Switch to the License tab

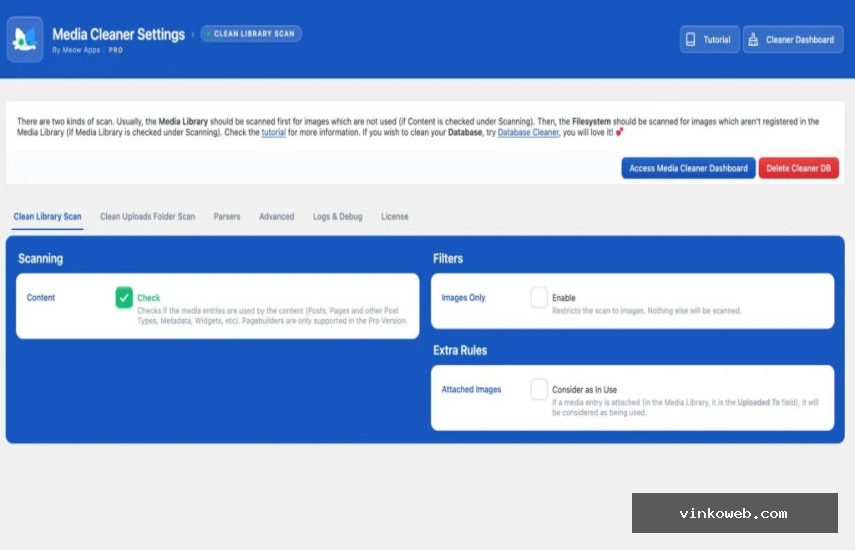pos(394,216)
